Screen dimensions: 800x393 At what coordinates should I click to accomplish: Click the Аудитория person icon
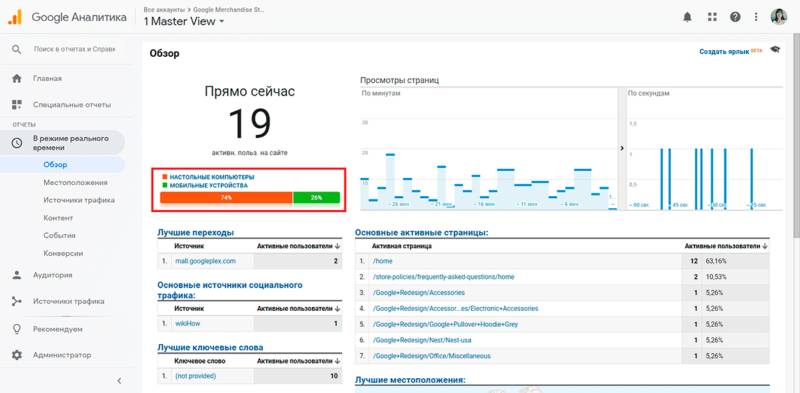[17, 275]
